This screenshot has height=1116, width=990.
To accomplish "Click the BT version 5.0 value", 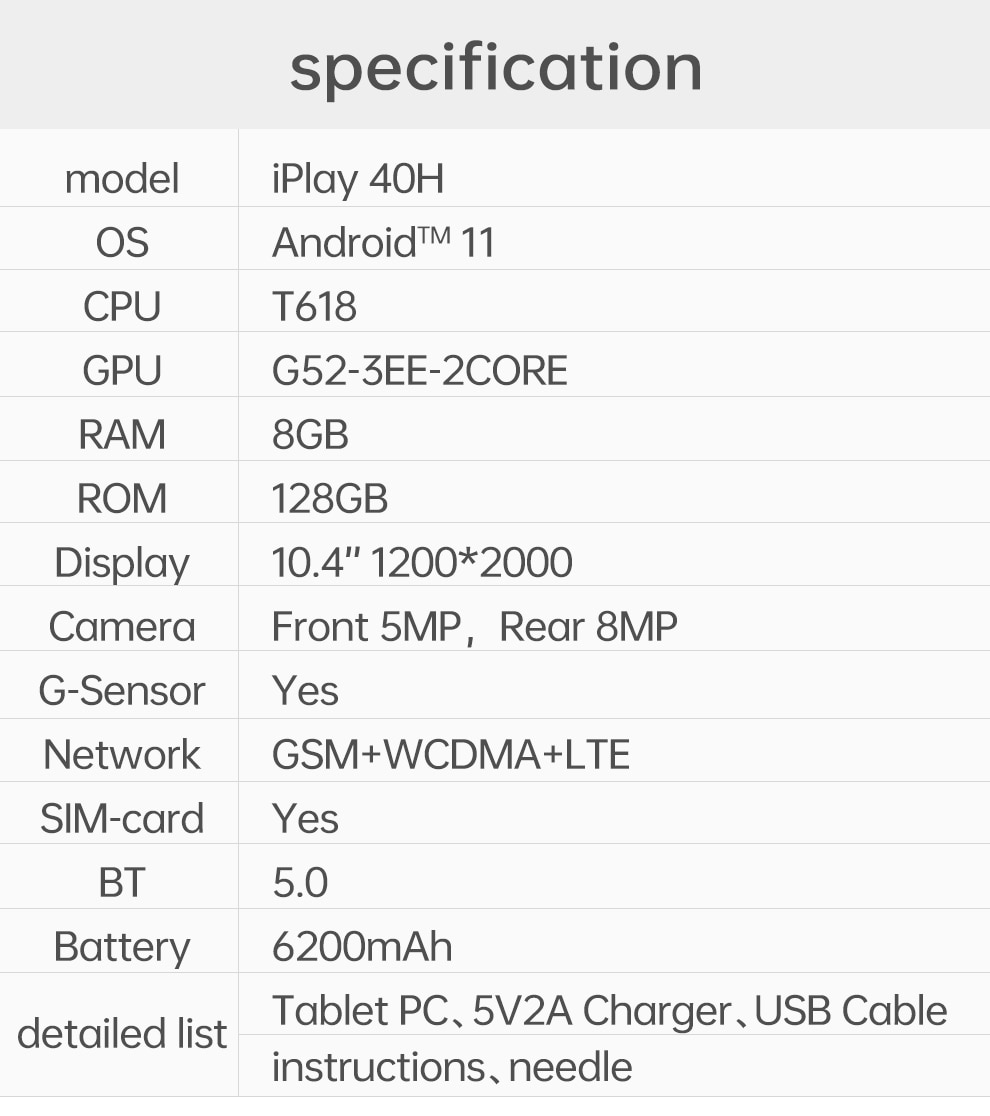I will (300, 883).
